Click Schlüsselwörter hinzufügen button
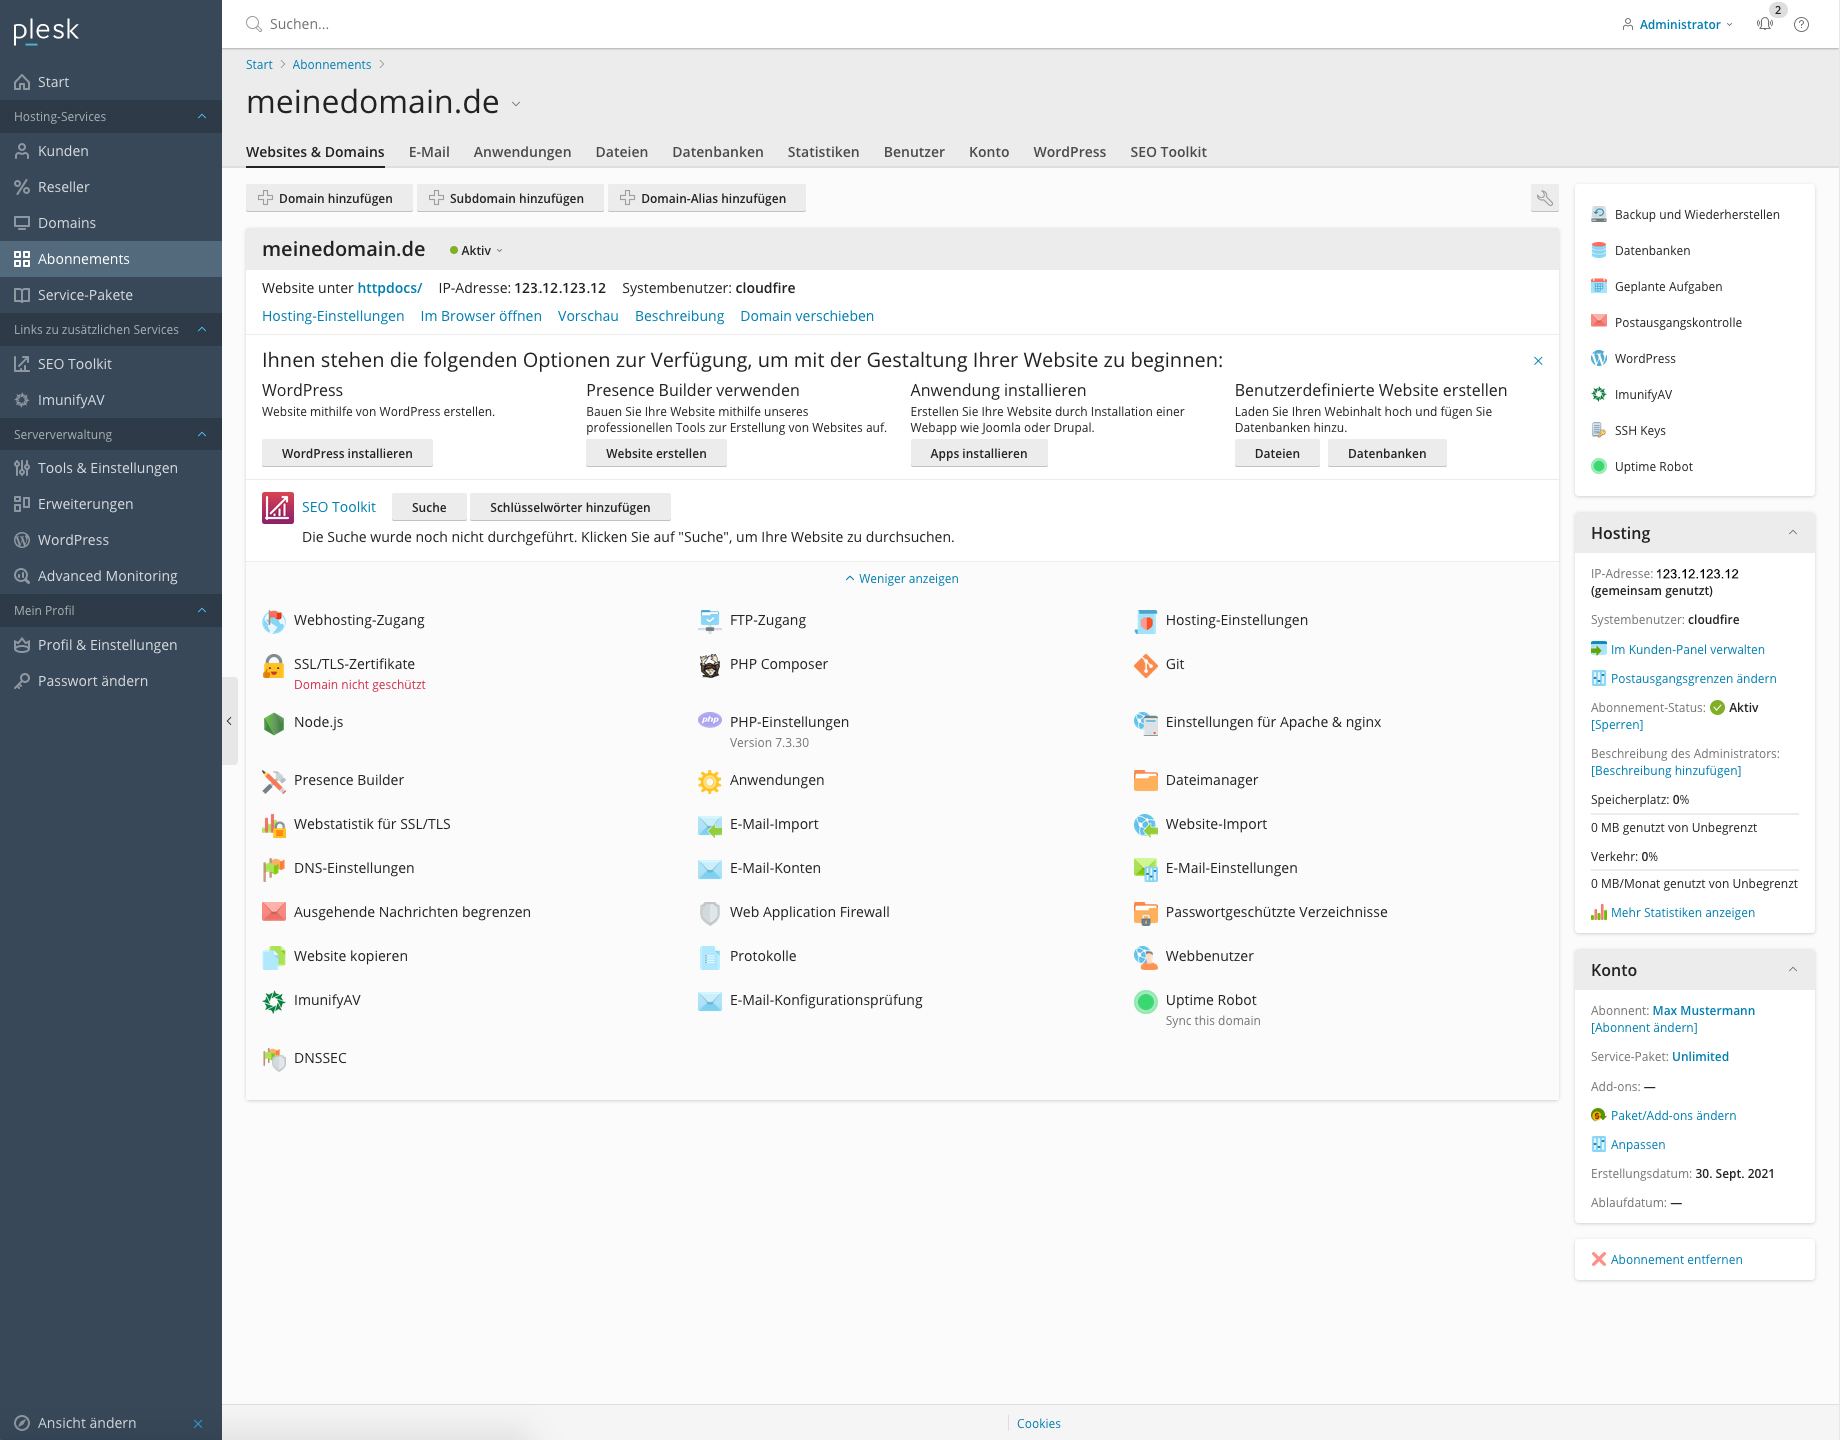 570,507
